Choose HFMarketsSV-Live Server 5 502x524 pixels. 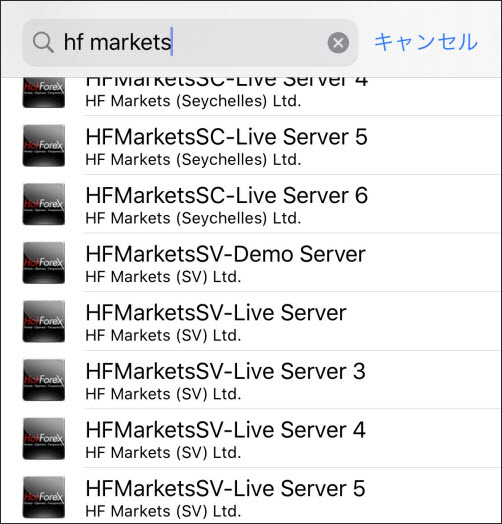[x=251, y=496]
